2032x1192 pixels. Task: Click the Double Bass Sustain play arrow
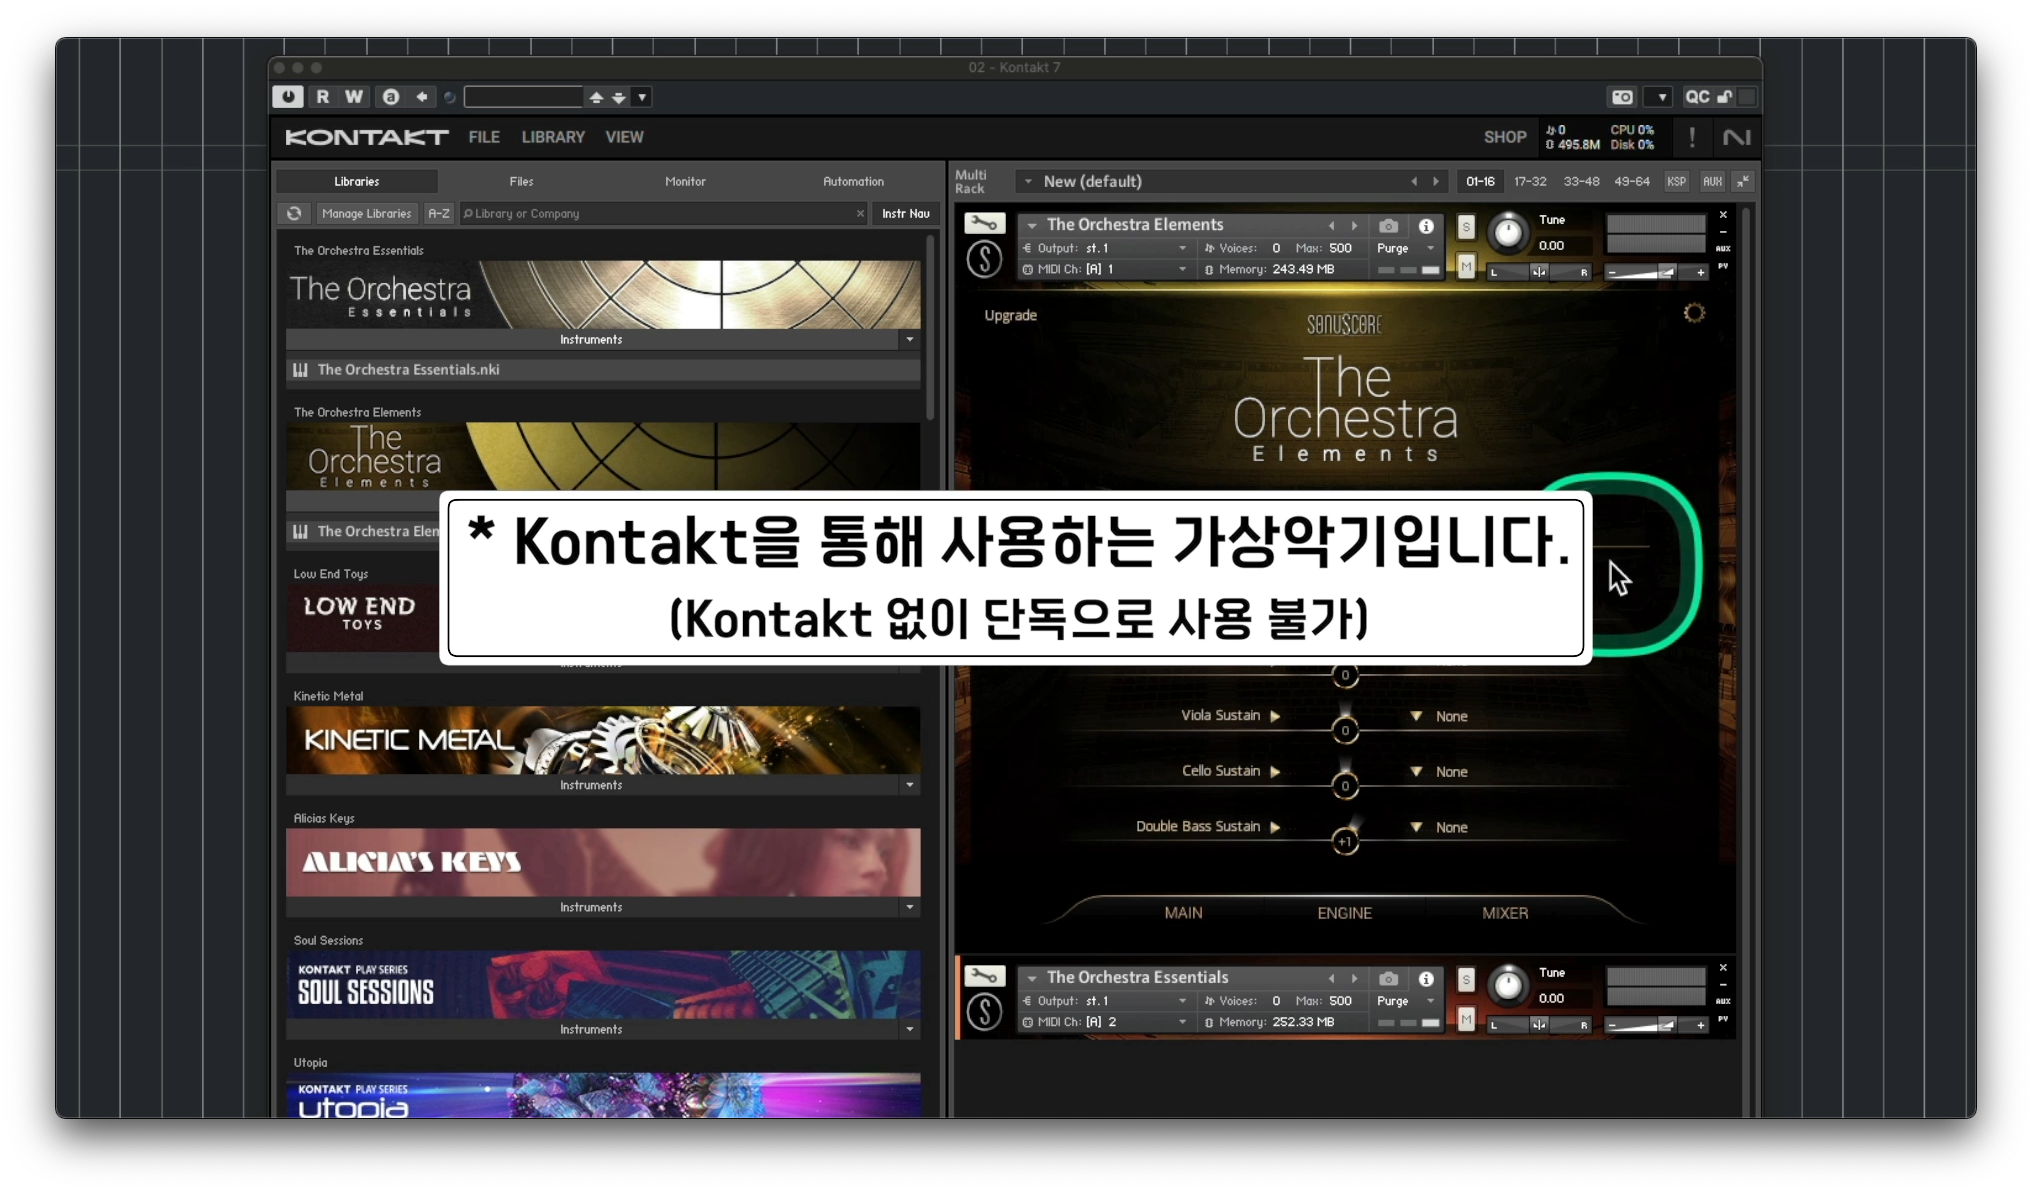(x=1275, y=827)
